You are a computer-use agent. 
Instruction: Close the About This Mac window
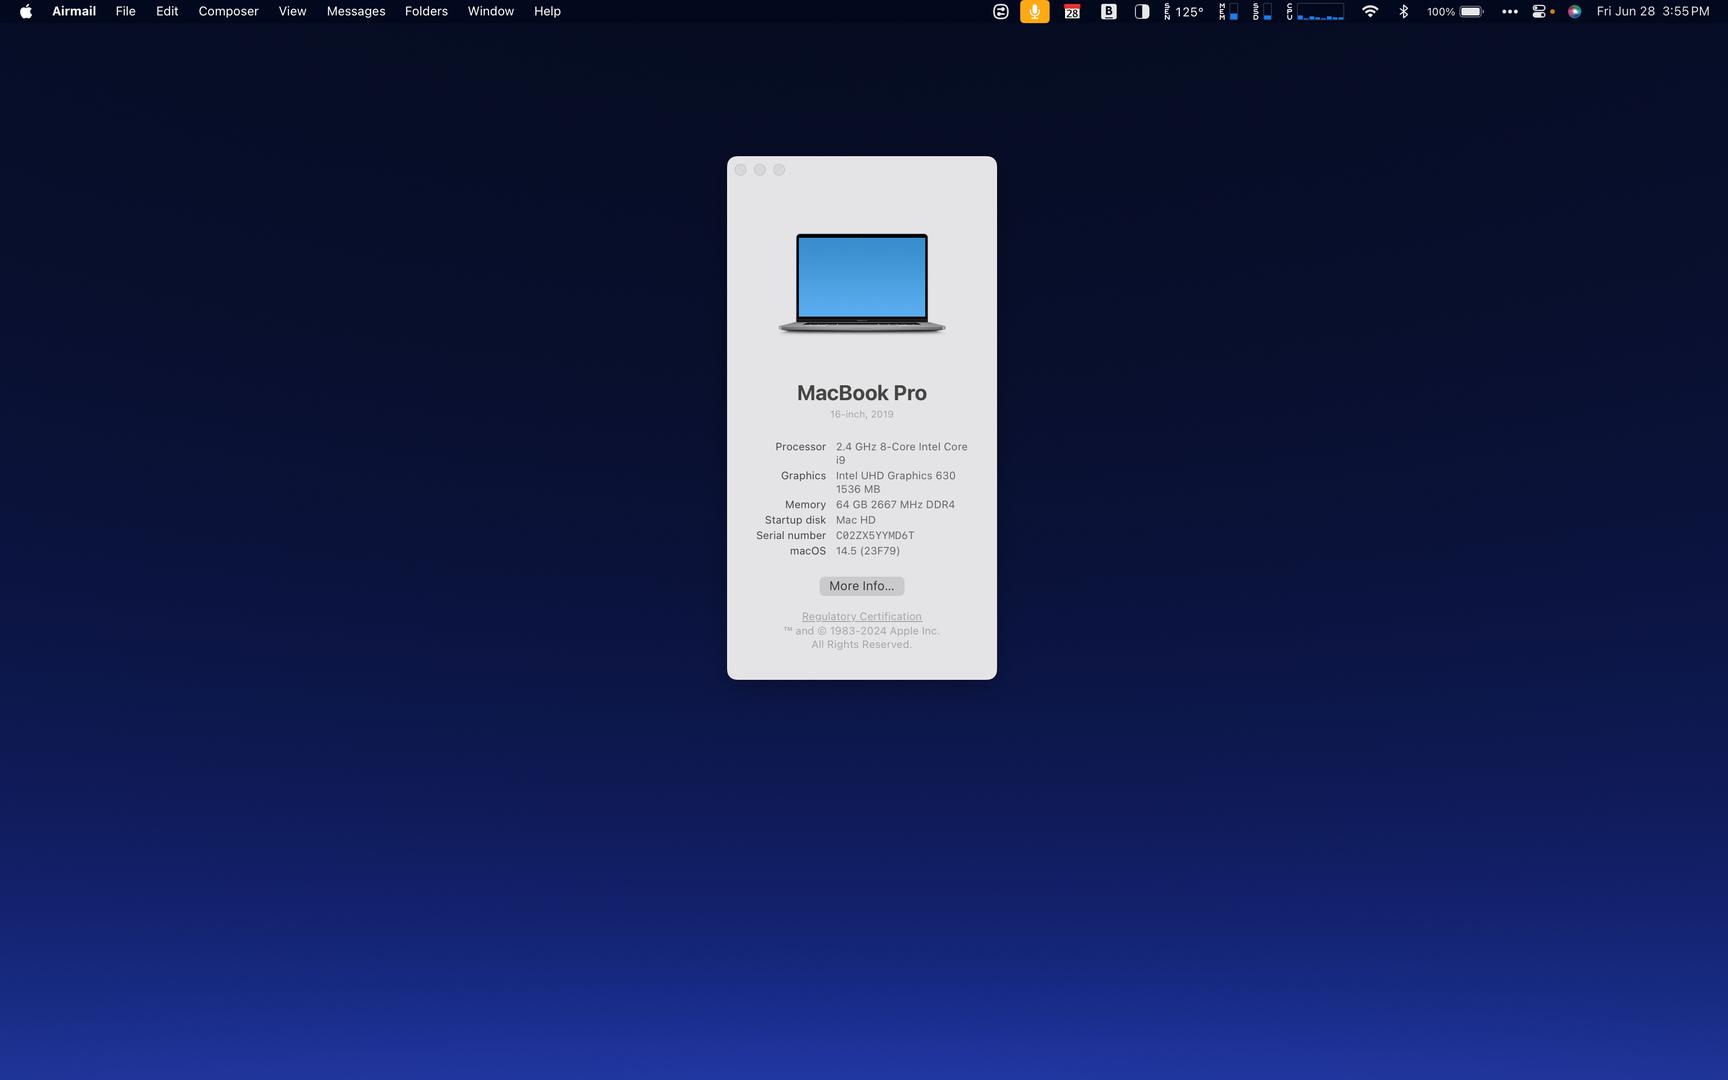tap(741, 170)
